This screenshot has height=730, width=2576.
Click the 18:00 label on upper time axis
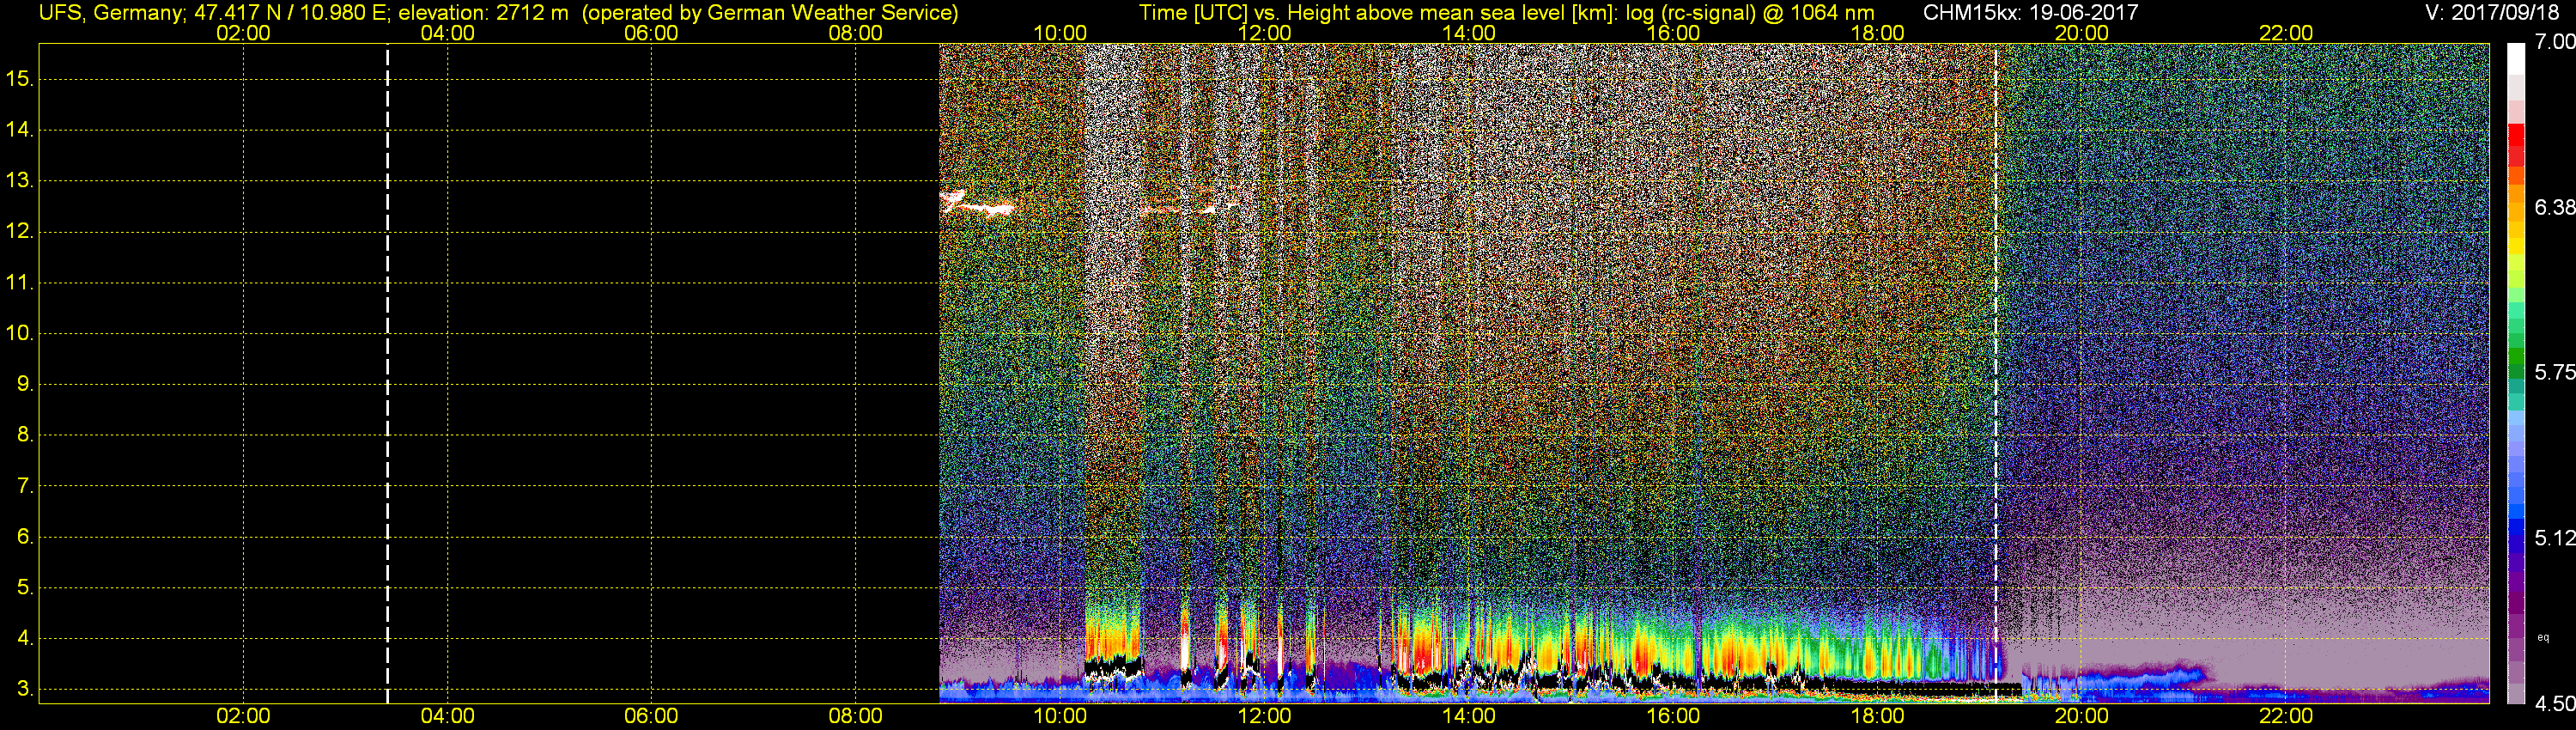(x=1877, y=33)
